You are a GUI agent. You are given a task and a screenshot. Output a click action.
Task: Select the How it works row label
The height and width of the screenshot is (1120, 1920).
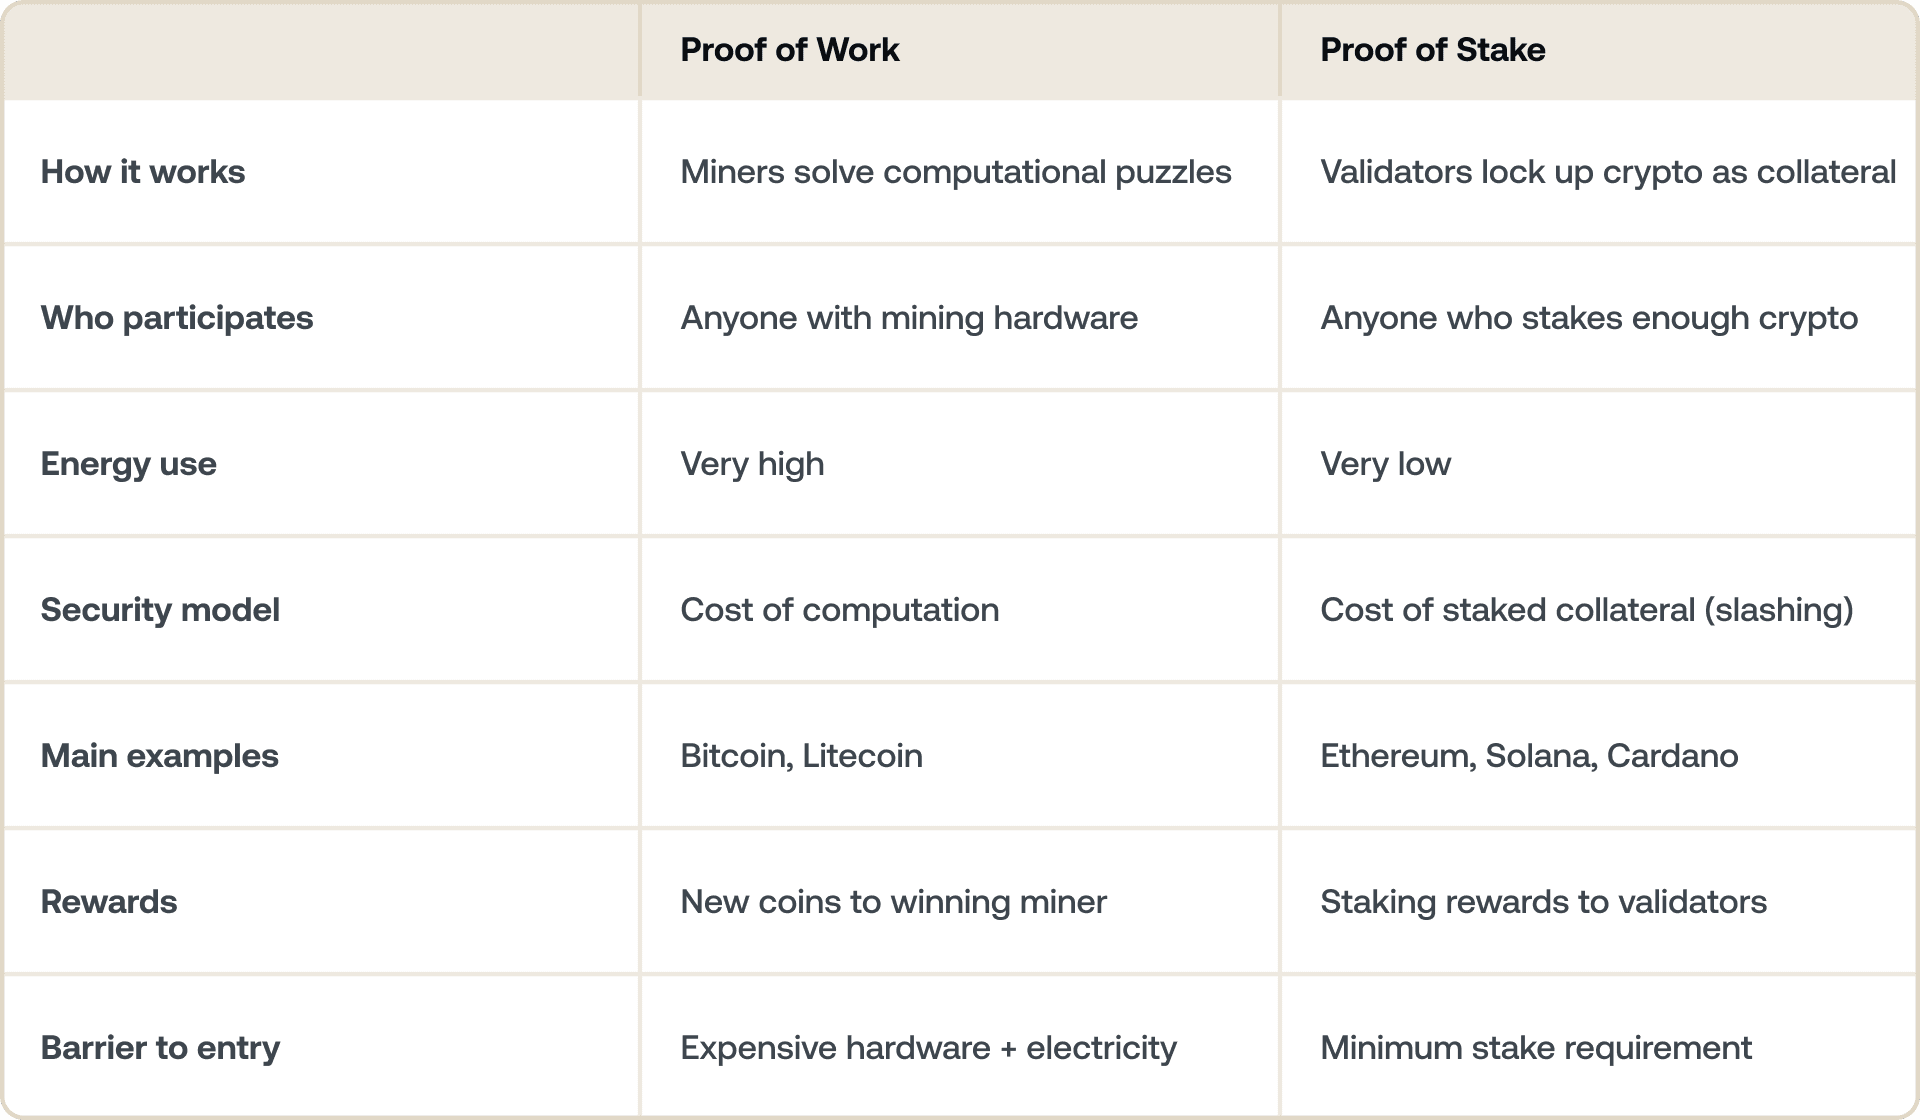[x=143, y=172]
